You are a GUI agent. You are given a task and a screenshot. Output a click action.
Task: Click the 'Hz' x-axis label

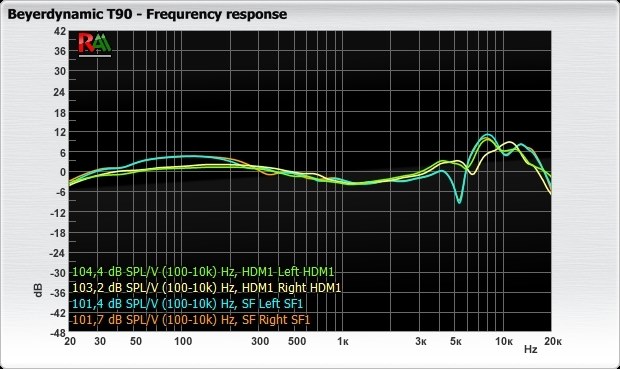coord(531,349)
